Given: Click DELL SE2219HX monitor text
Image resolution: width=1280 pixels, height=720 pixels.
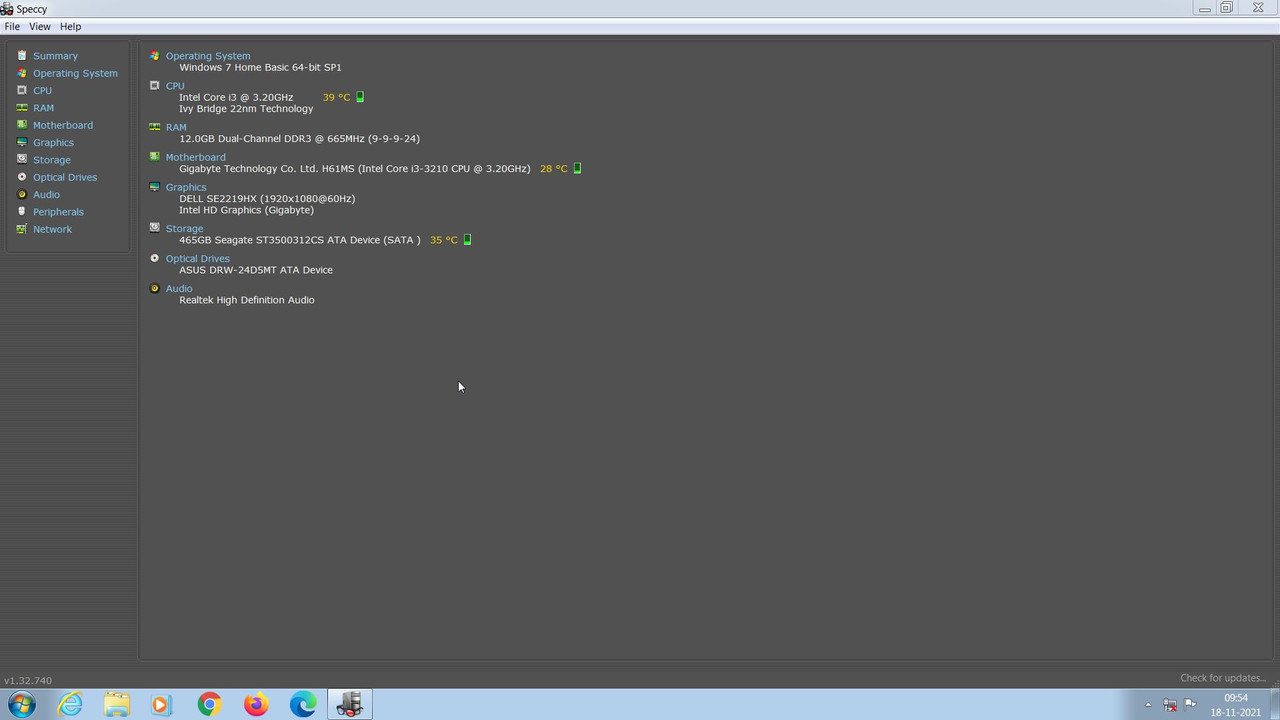Looking at the screenshot, I should coord(267,198).
